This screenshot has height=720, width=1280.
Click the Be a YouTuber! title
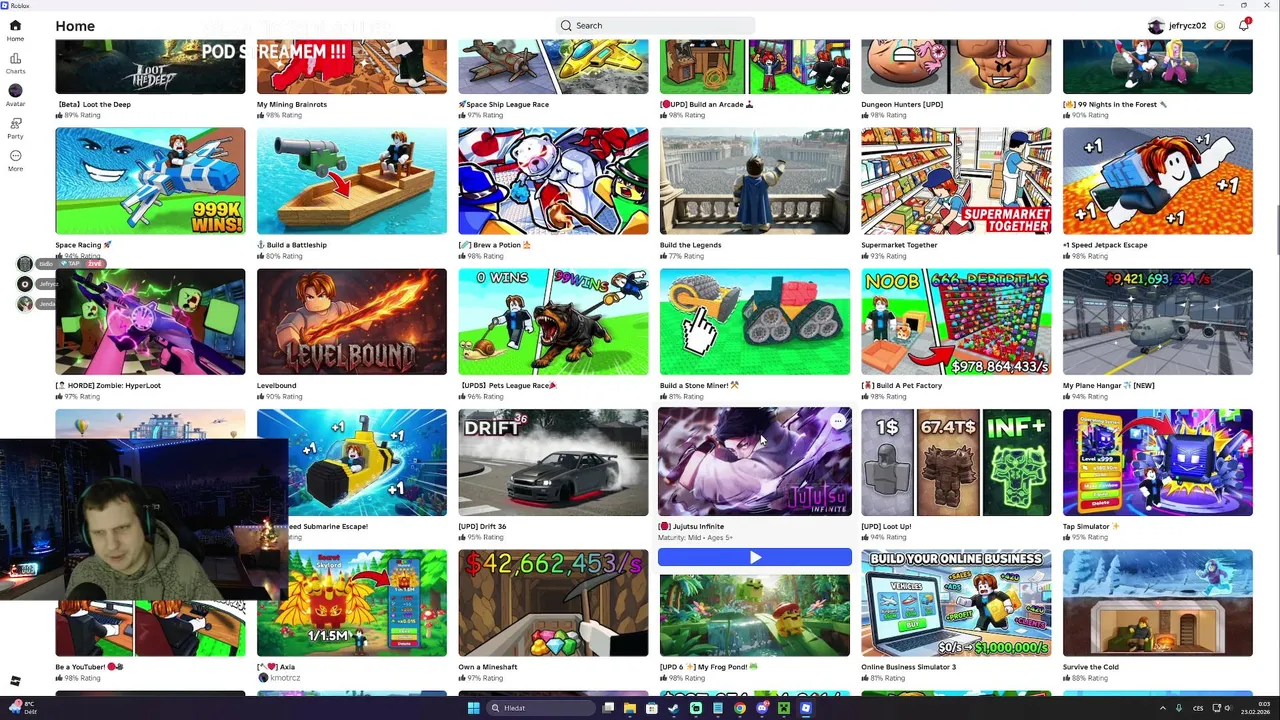90,667
